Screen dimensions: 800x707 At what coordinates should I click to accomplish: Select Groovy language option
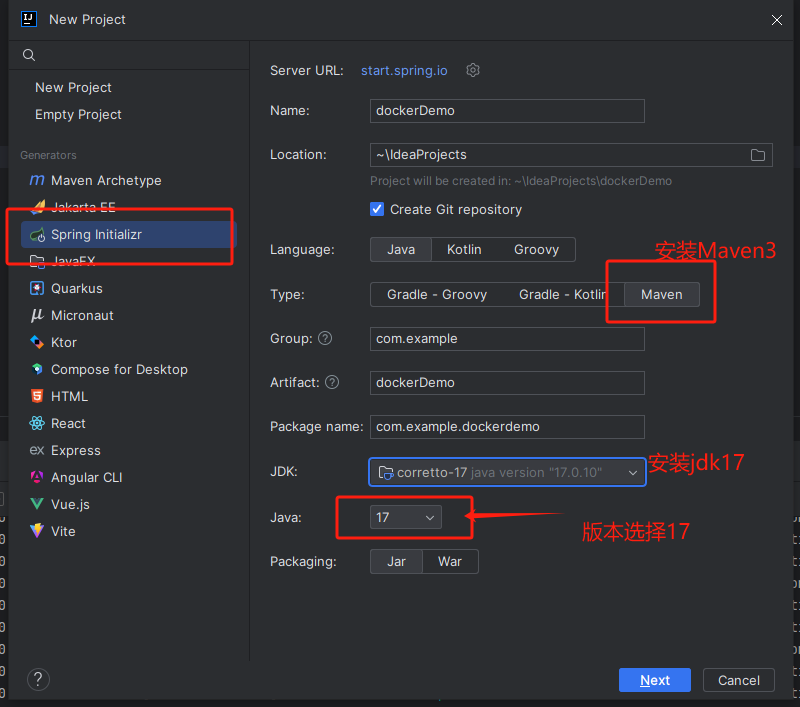(536, 249)
